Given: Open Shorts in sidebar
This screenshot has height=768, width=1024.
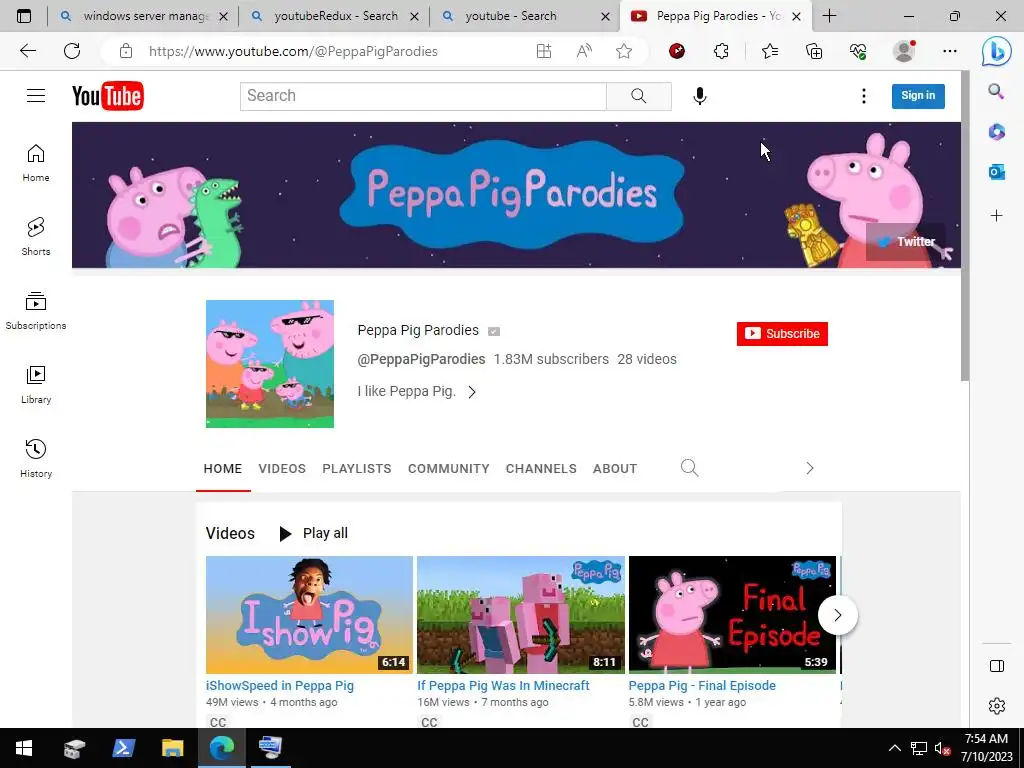Looking at the screenshot, I should 36,236.
